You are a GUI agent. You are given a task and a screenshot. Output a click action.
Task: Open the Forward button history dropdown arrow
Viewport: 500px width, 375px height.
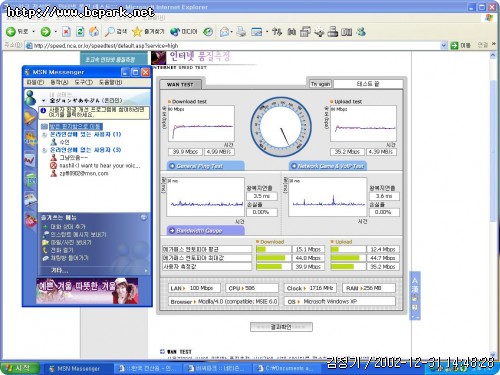tap(56, 32)
